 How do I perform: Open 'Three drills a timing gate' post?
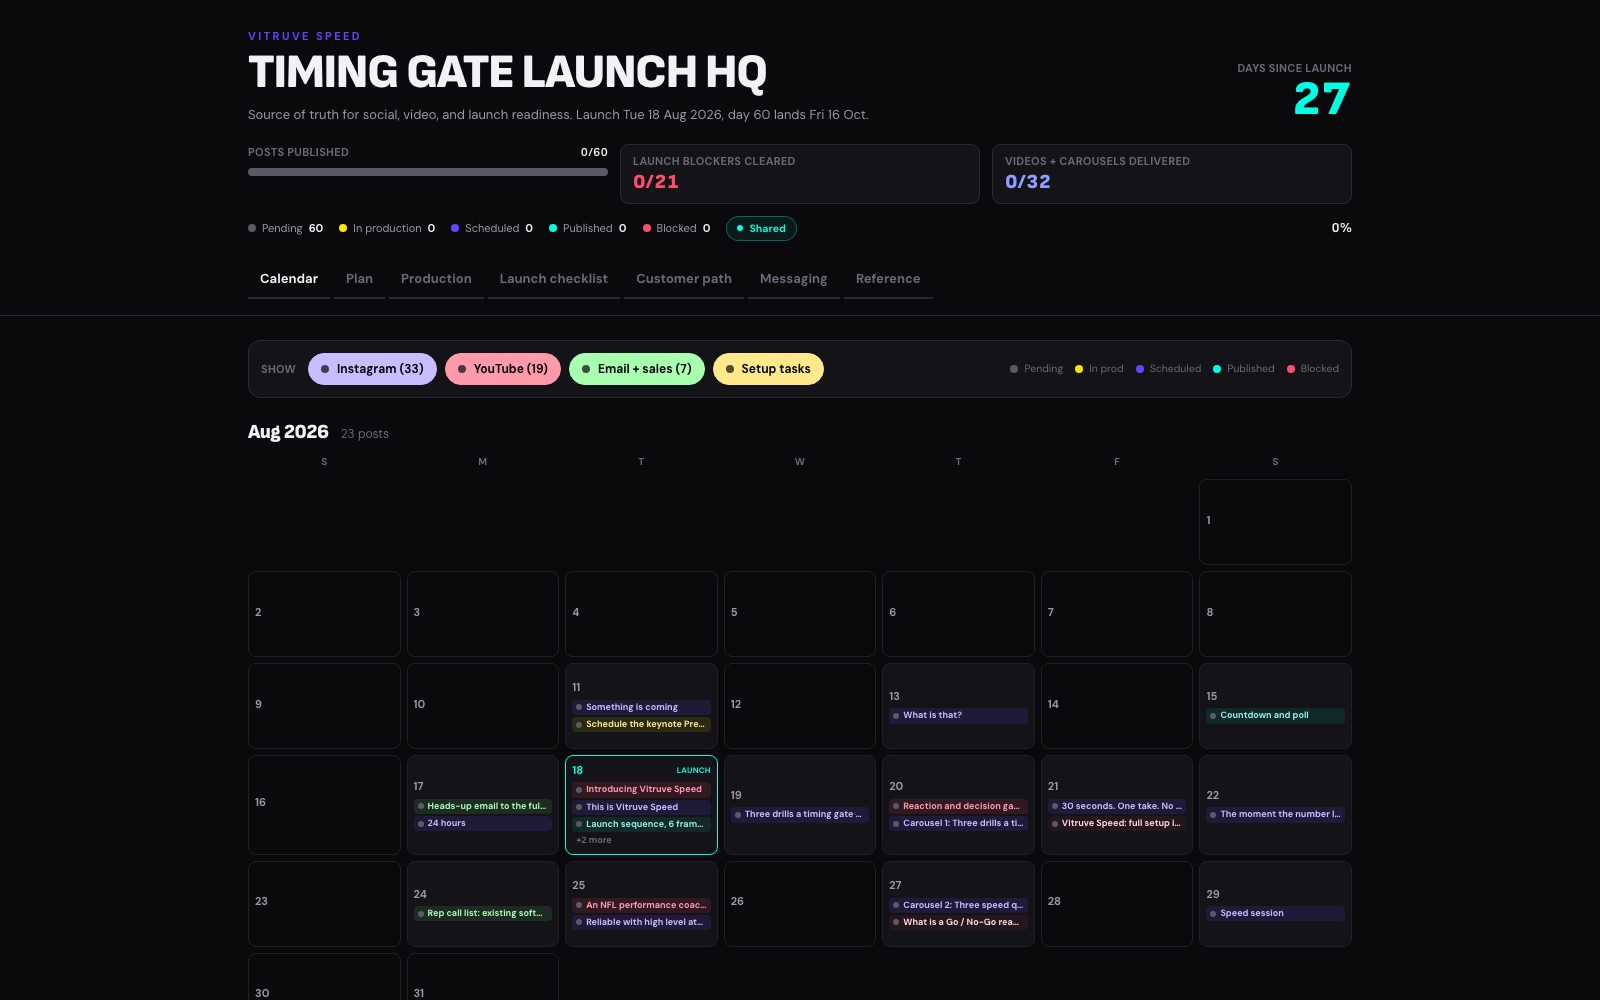tap(800, 814)
